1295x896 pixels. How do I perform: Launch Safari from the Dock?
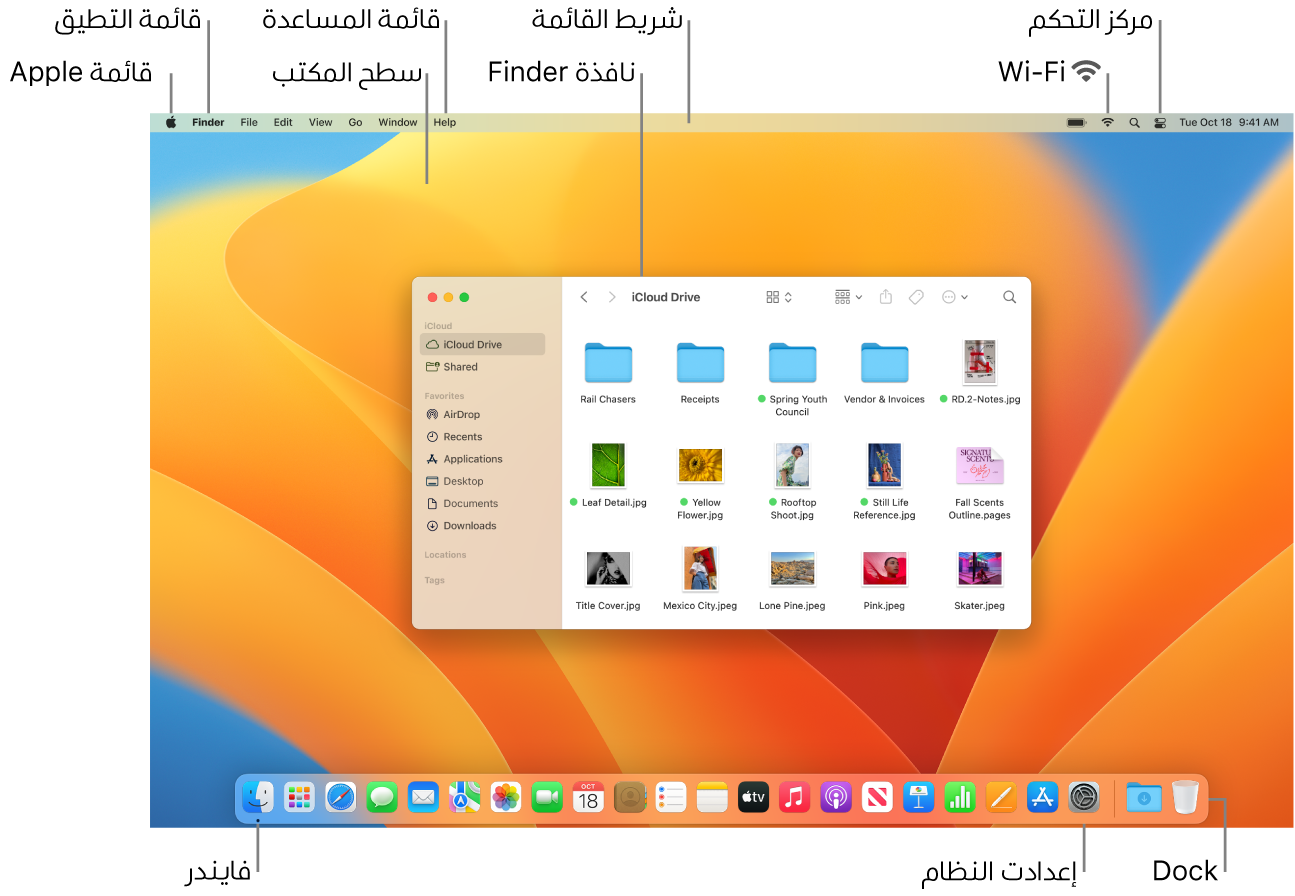point(341,797)
